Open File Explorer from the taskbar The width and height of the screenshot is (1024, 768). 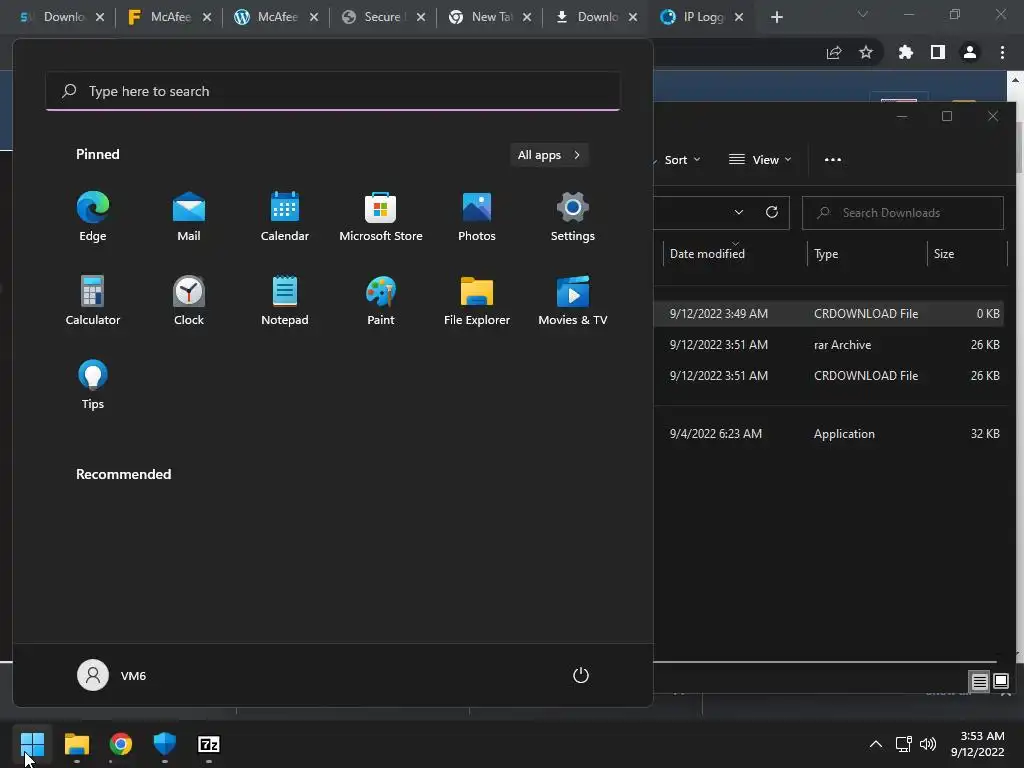coord(76,744)
